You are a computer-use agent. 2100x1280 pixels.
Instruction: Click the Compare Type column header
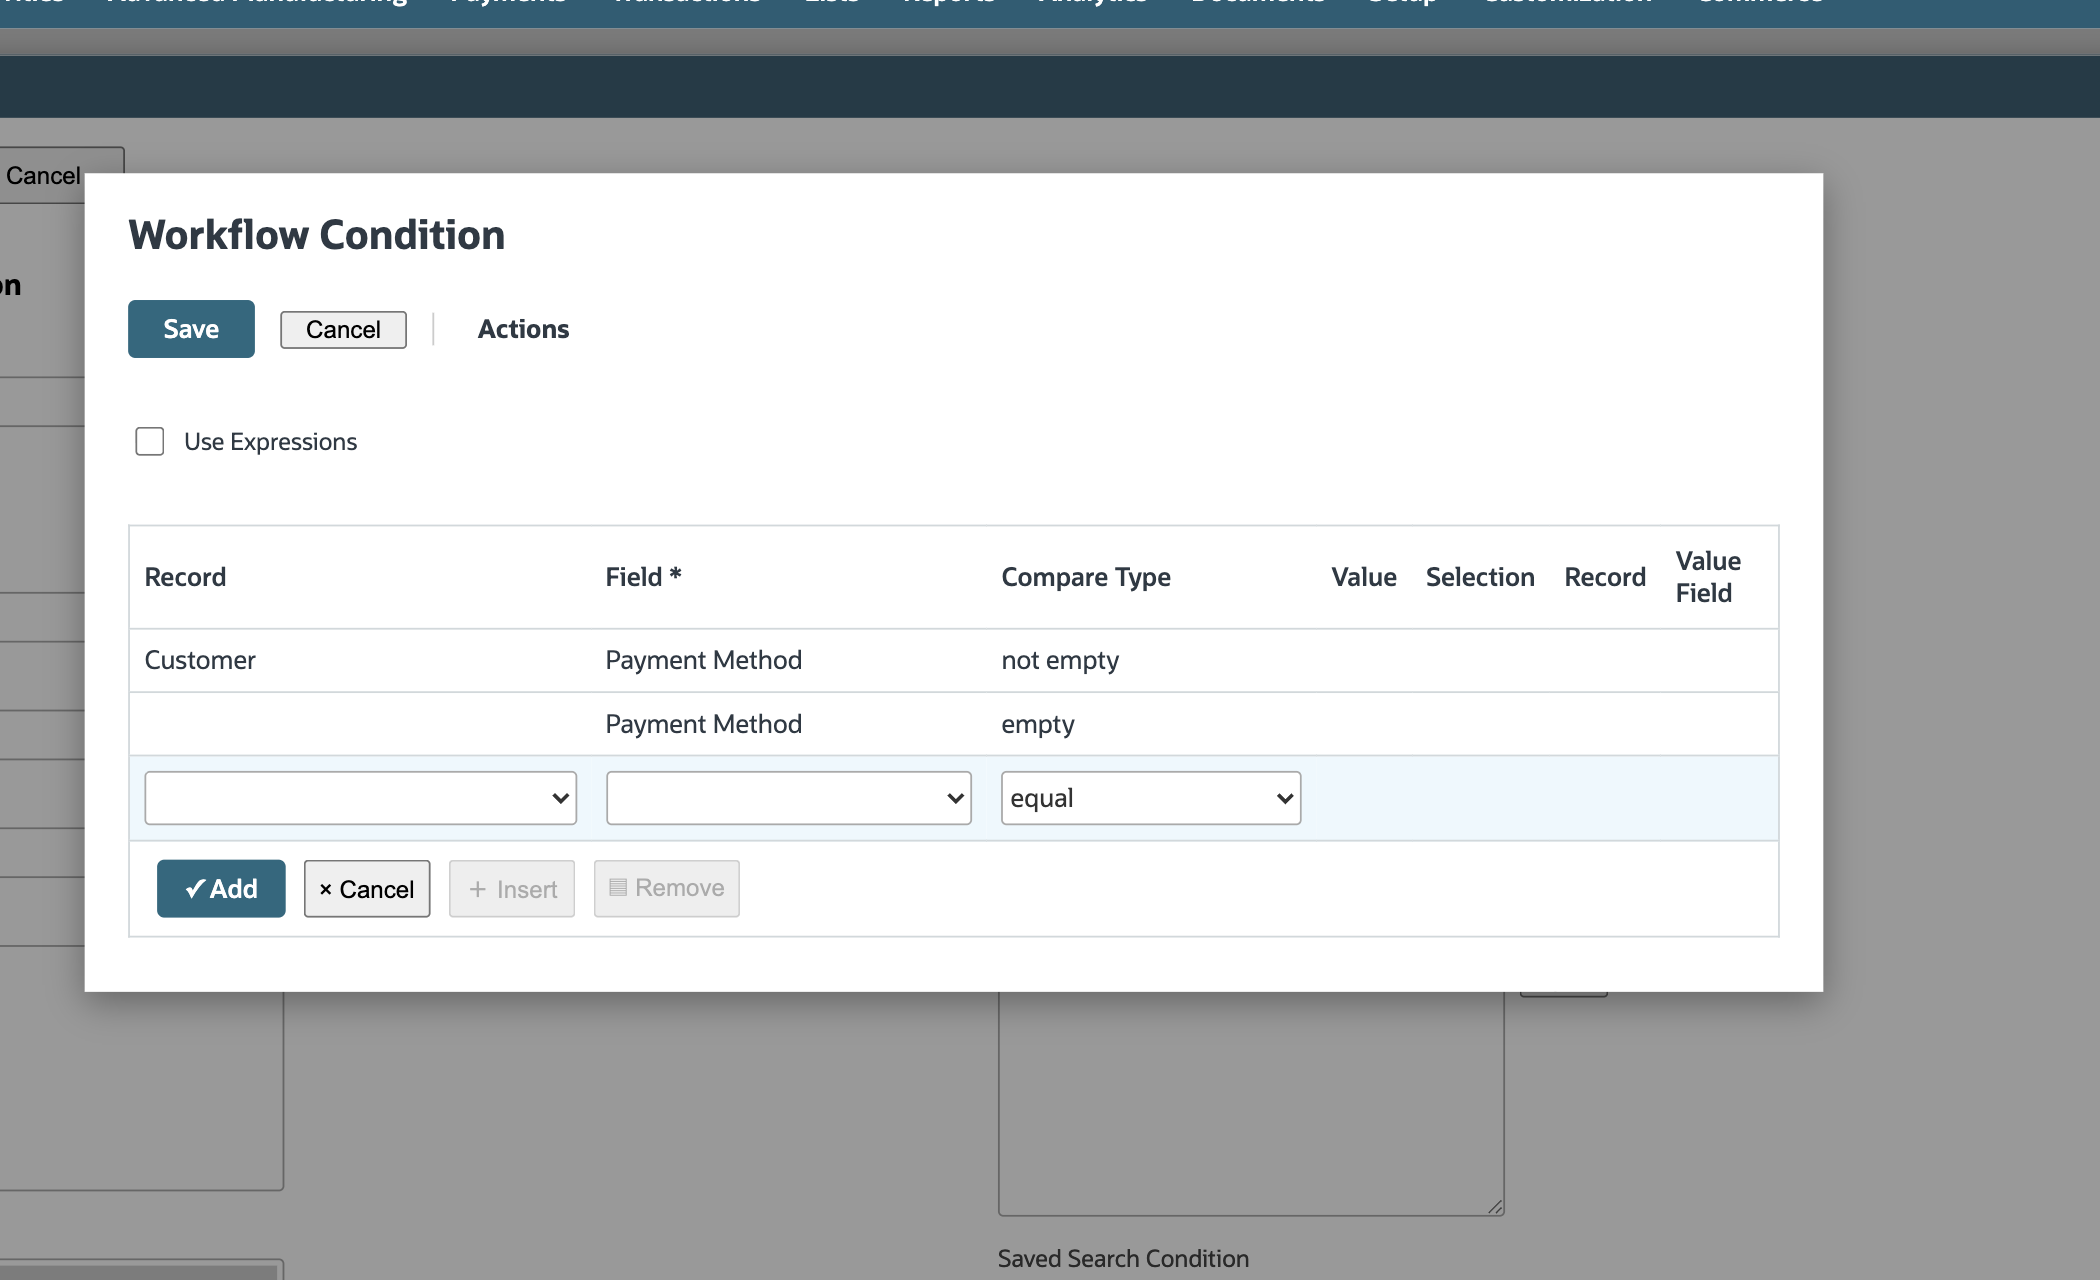coord(1086,577)
